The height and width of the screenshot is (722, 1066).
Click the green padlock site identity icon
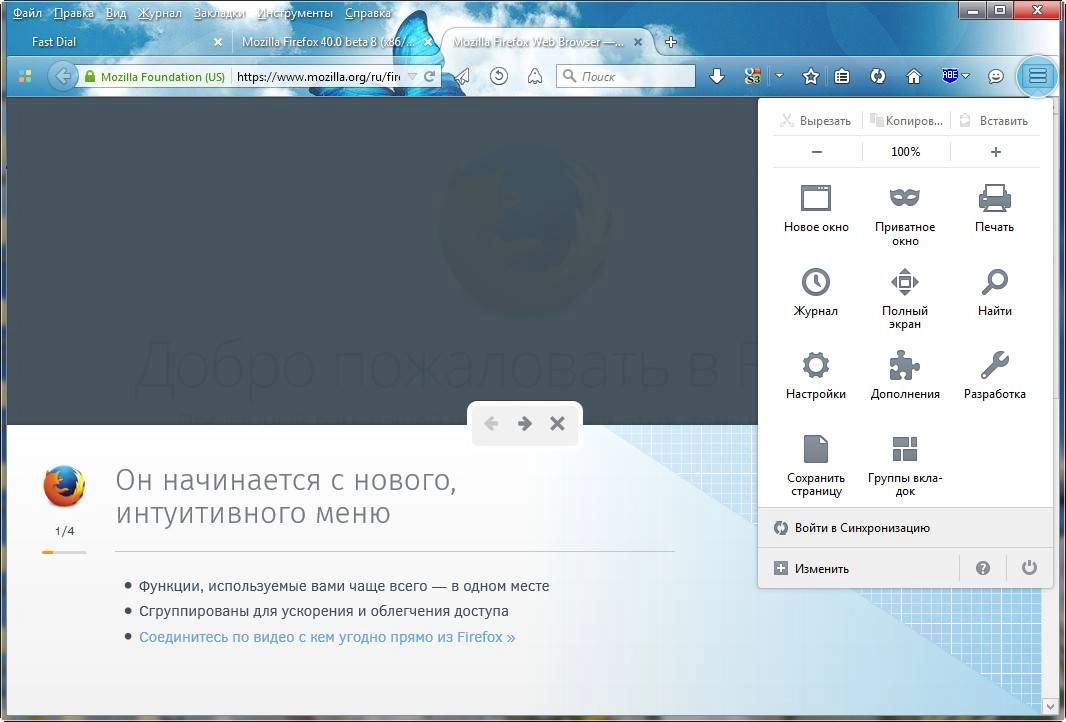[90, 76]
